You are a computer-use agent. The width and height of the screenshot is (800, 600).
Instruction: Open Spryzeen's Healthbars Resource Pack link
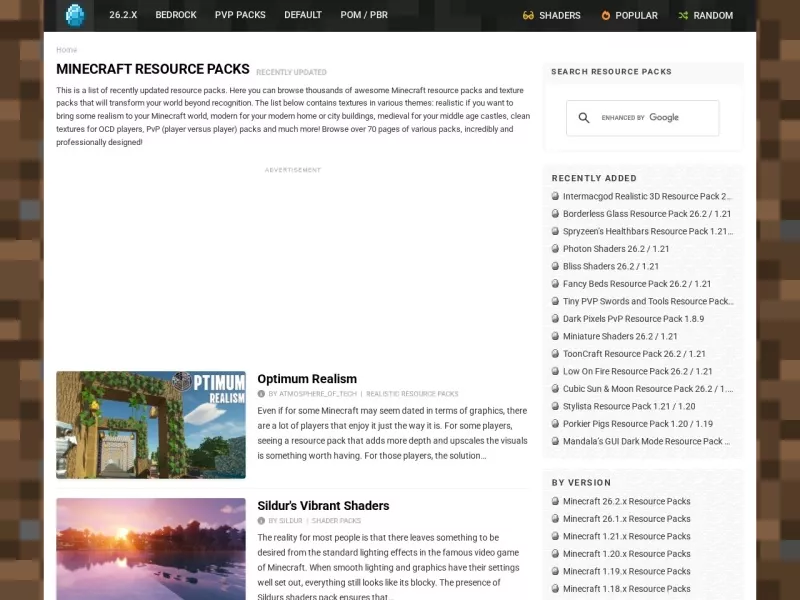pyautogui.click(x=648, y=231)
